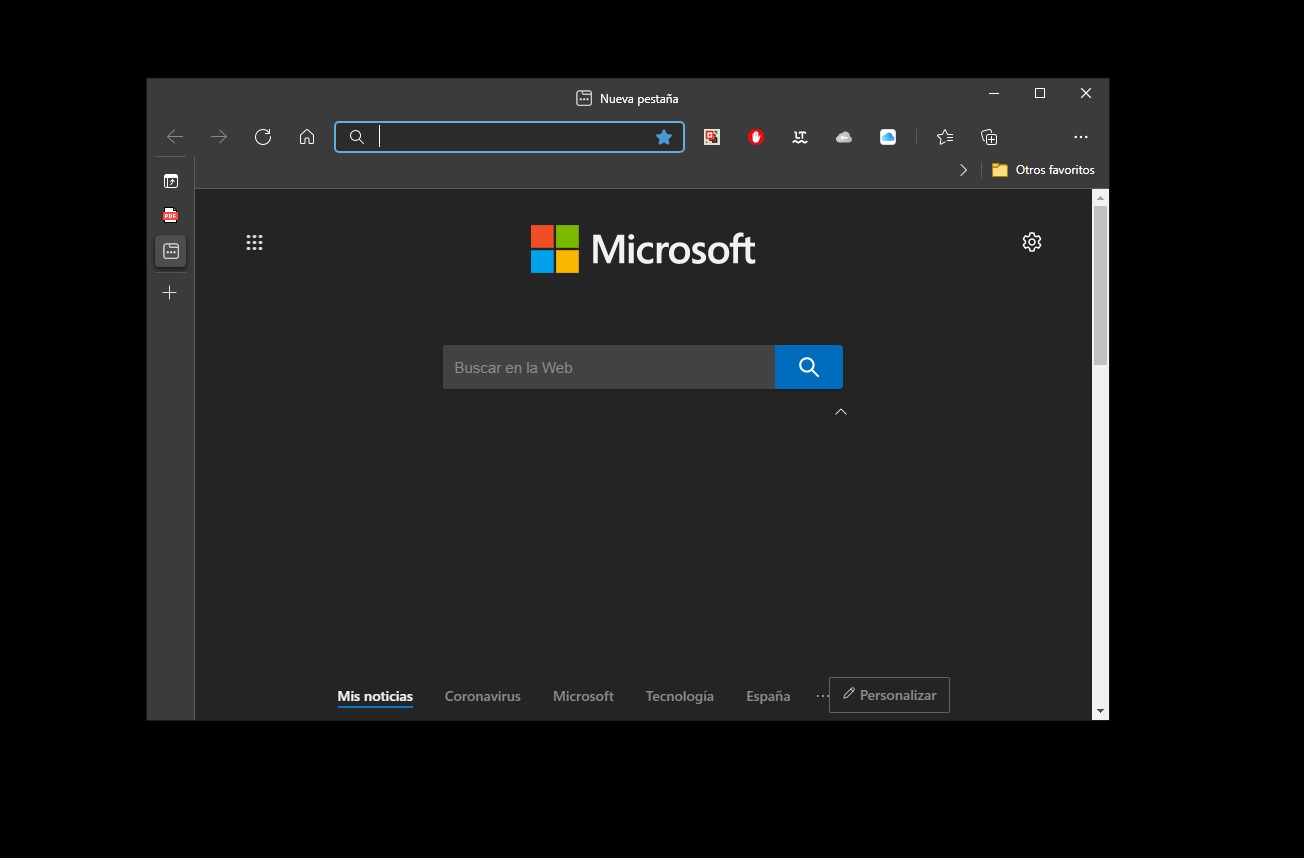This screenshot has width=1304, height=858.
Task: Show more news categories with ellipsis
Action: pyautogui.click(x=822, y=695)
